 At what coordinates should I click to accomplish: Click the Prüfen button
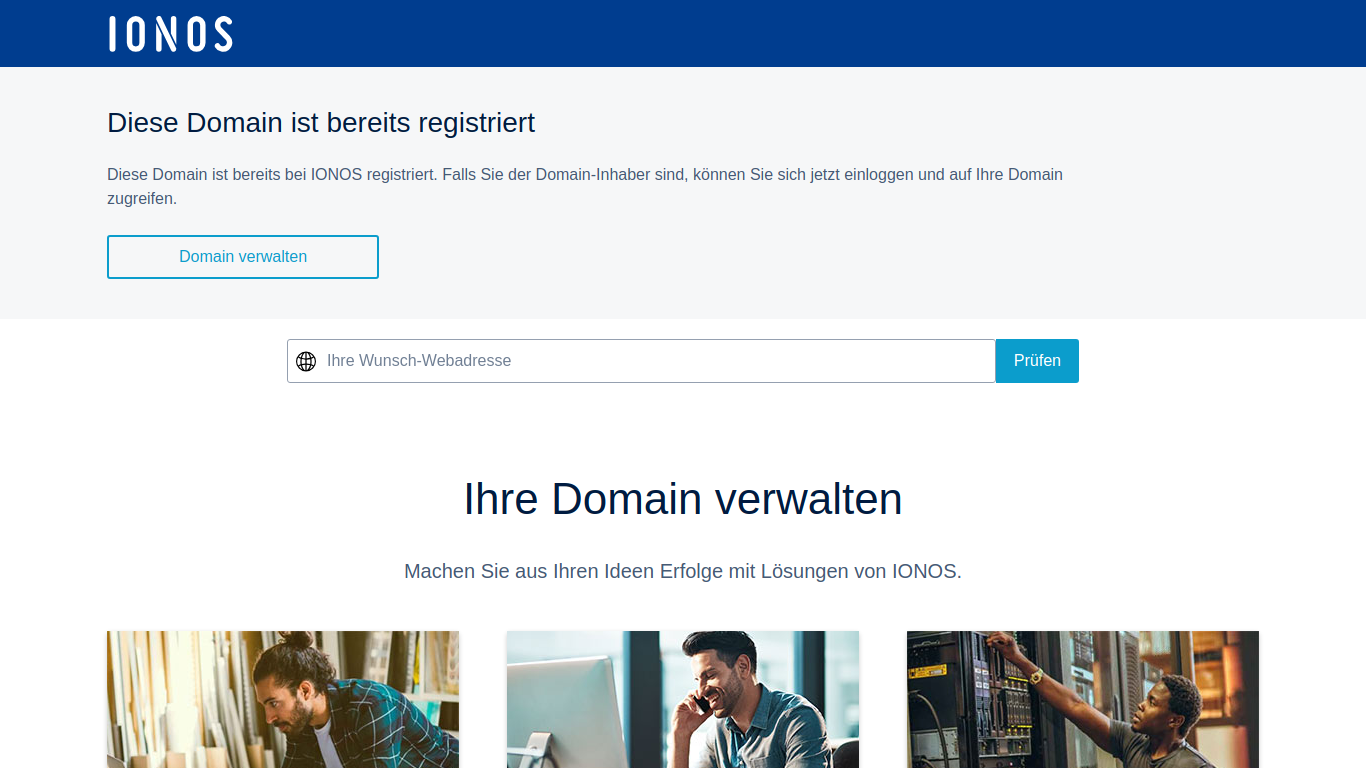[1037, 361]
